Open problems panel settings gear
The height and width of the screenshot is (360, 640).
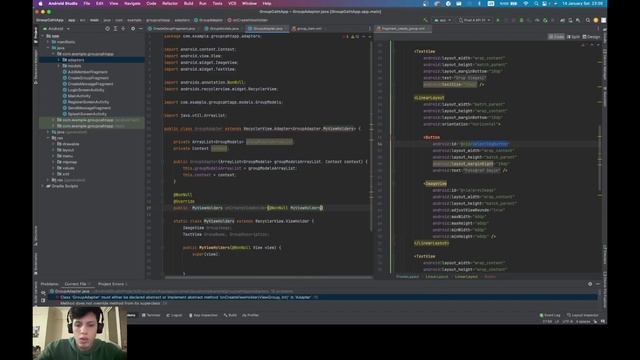point(590,284)
